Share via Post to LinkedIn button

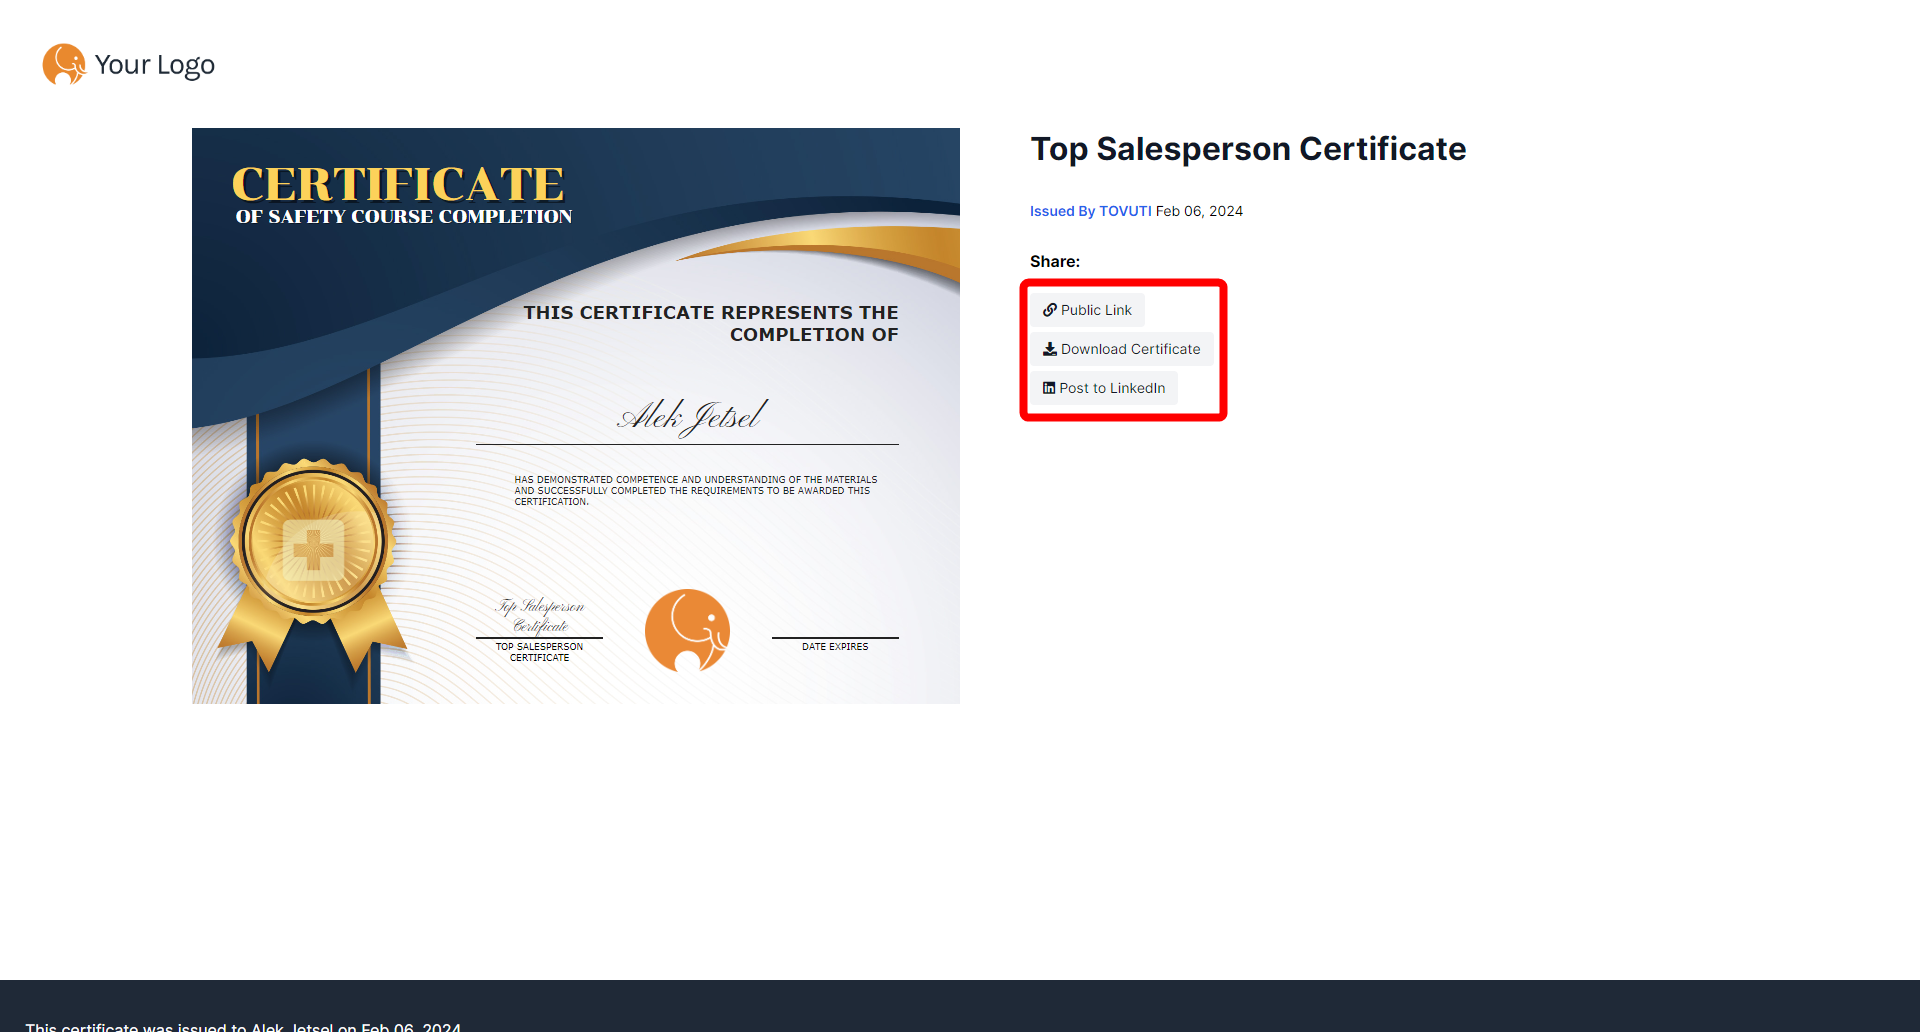point(1104,388)
